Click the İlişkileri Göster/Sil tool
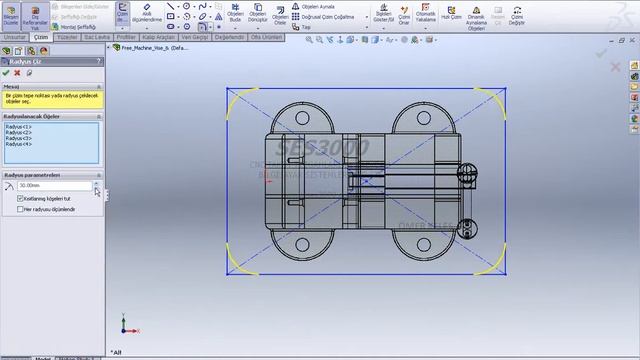 pos(384,13)
